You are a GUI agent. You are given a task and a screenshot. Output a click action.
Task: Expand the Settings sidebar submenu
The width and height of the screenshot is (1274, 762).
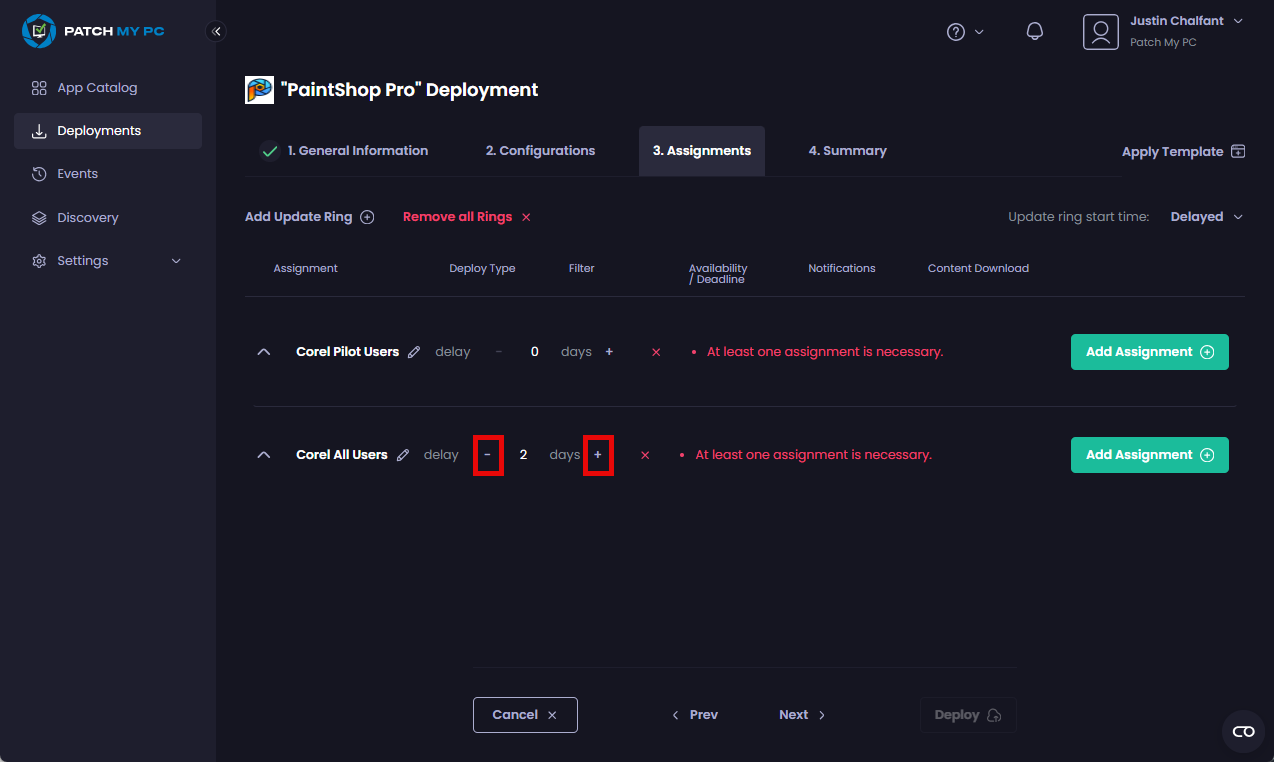pyautogui.click(x=175, y=260)
